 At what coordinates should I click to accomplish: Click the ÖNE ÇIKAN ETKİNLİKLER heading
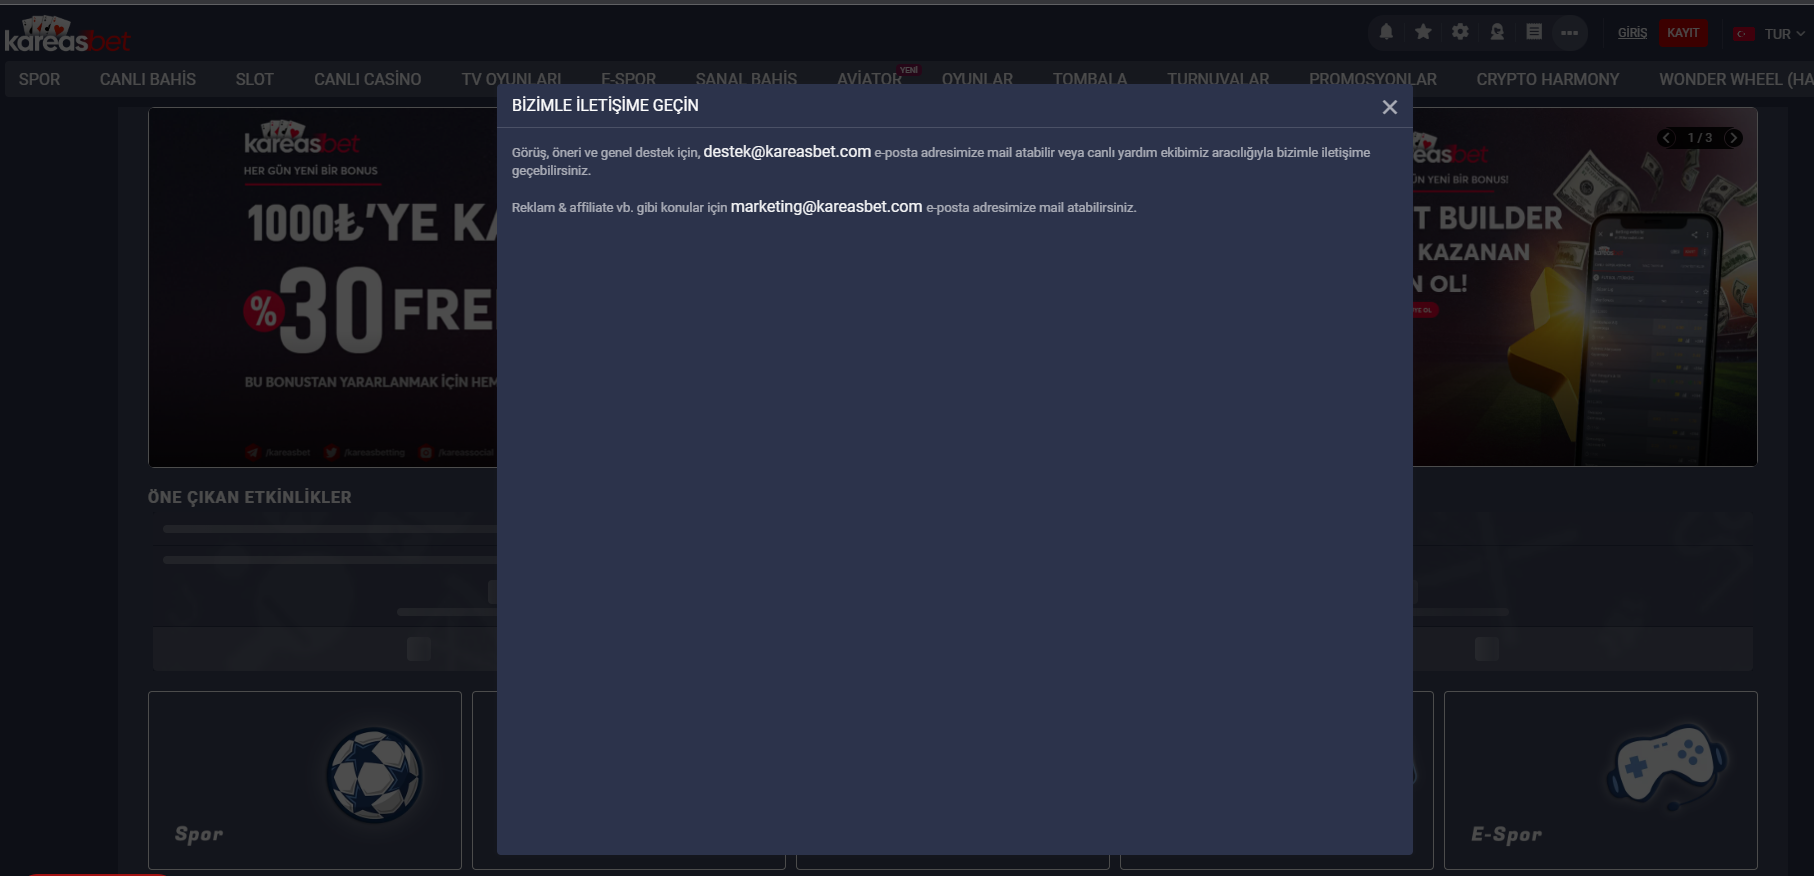tap(249, 497)
